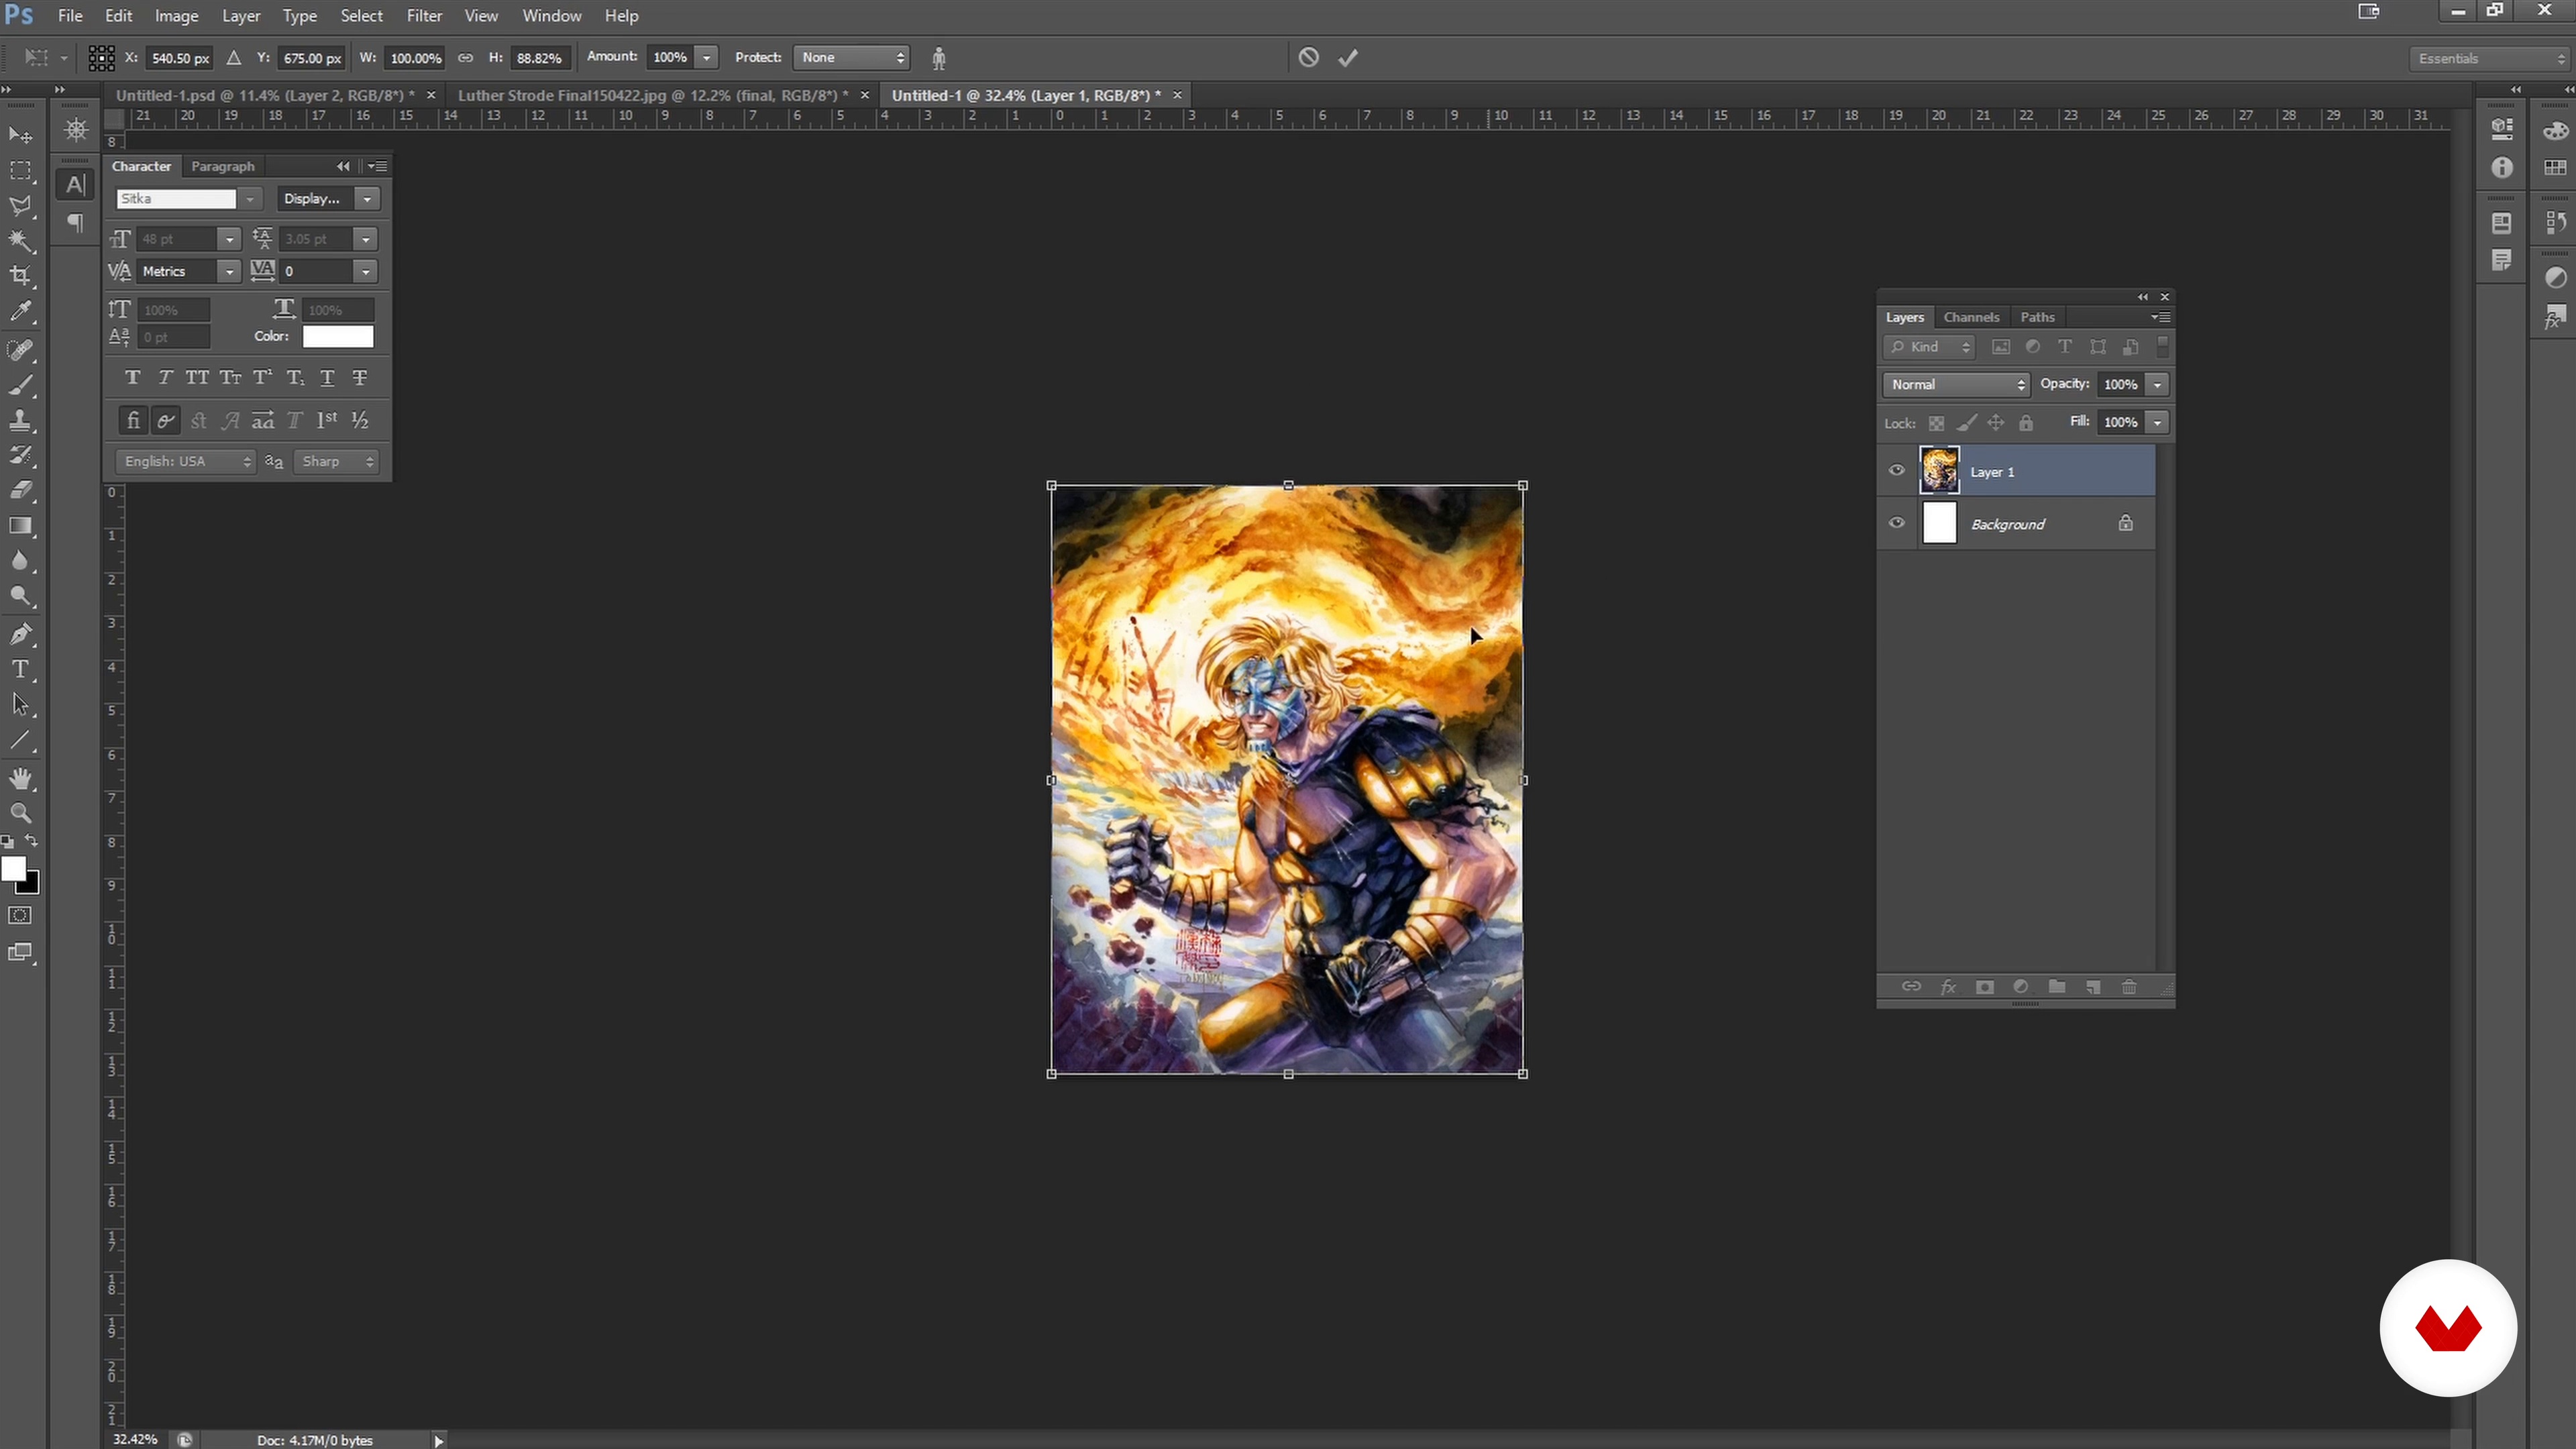Select the Path Selection tool
Viewport: 2576px width, 1449px height.
tap(20, 705)
